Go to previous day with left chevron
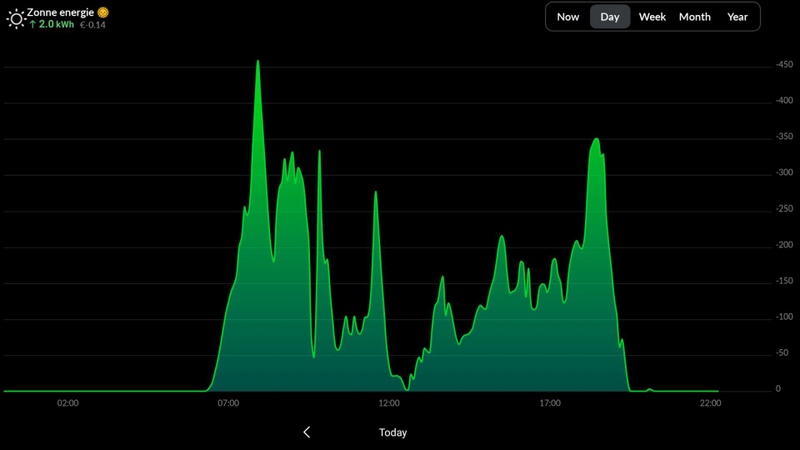Viewport: 800px width, 450px height. [307, 433]
